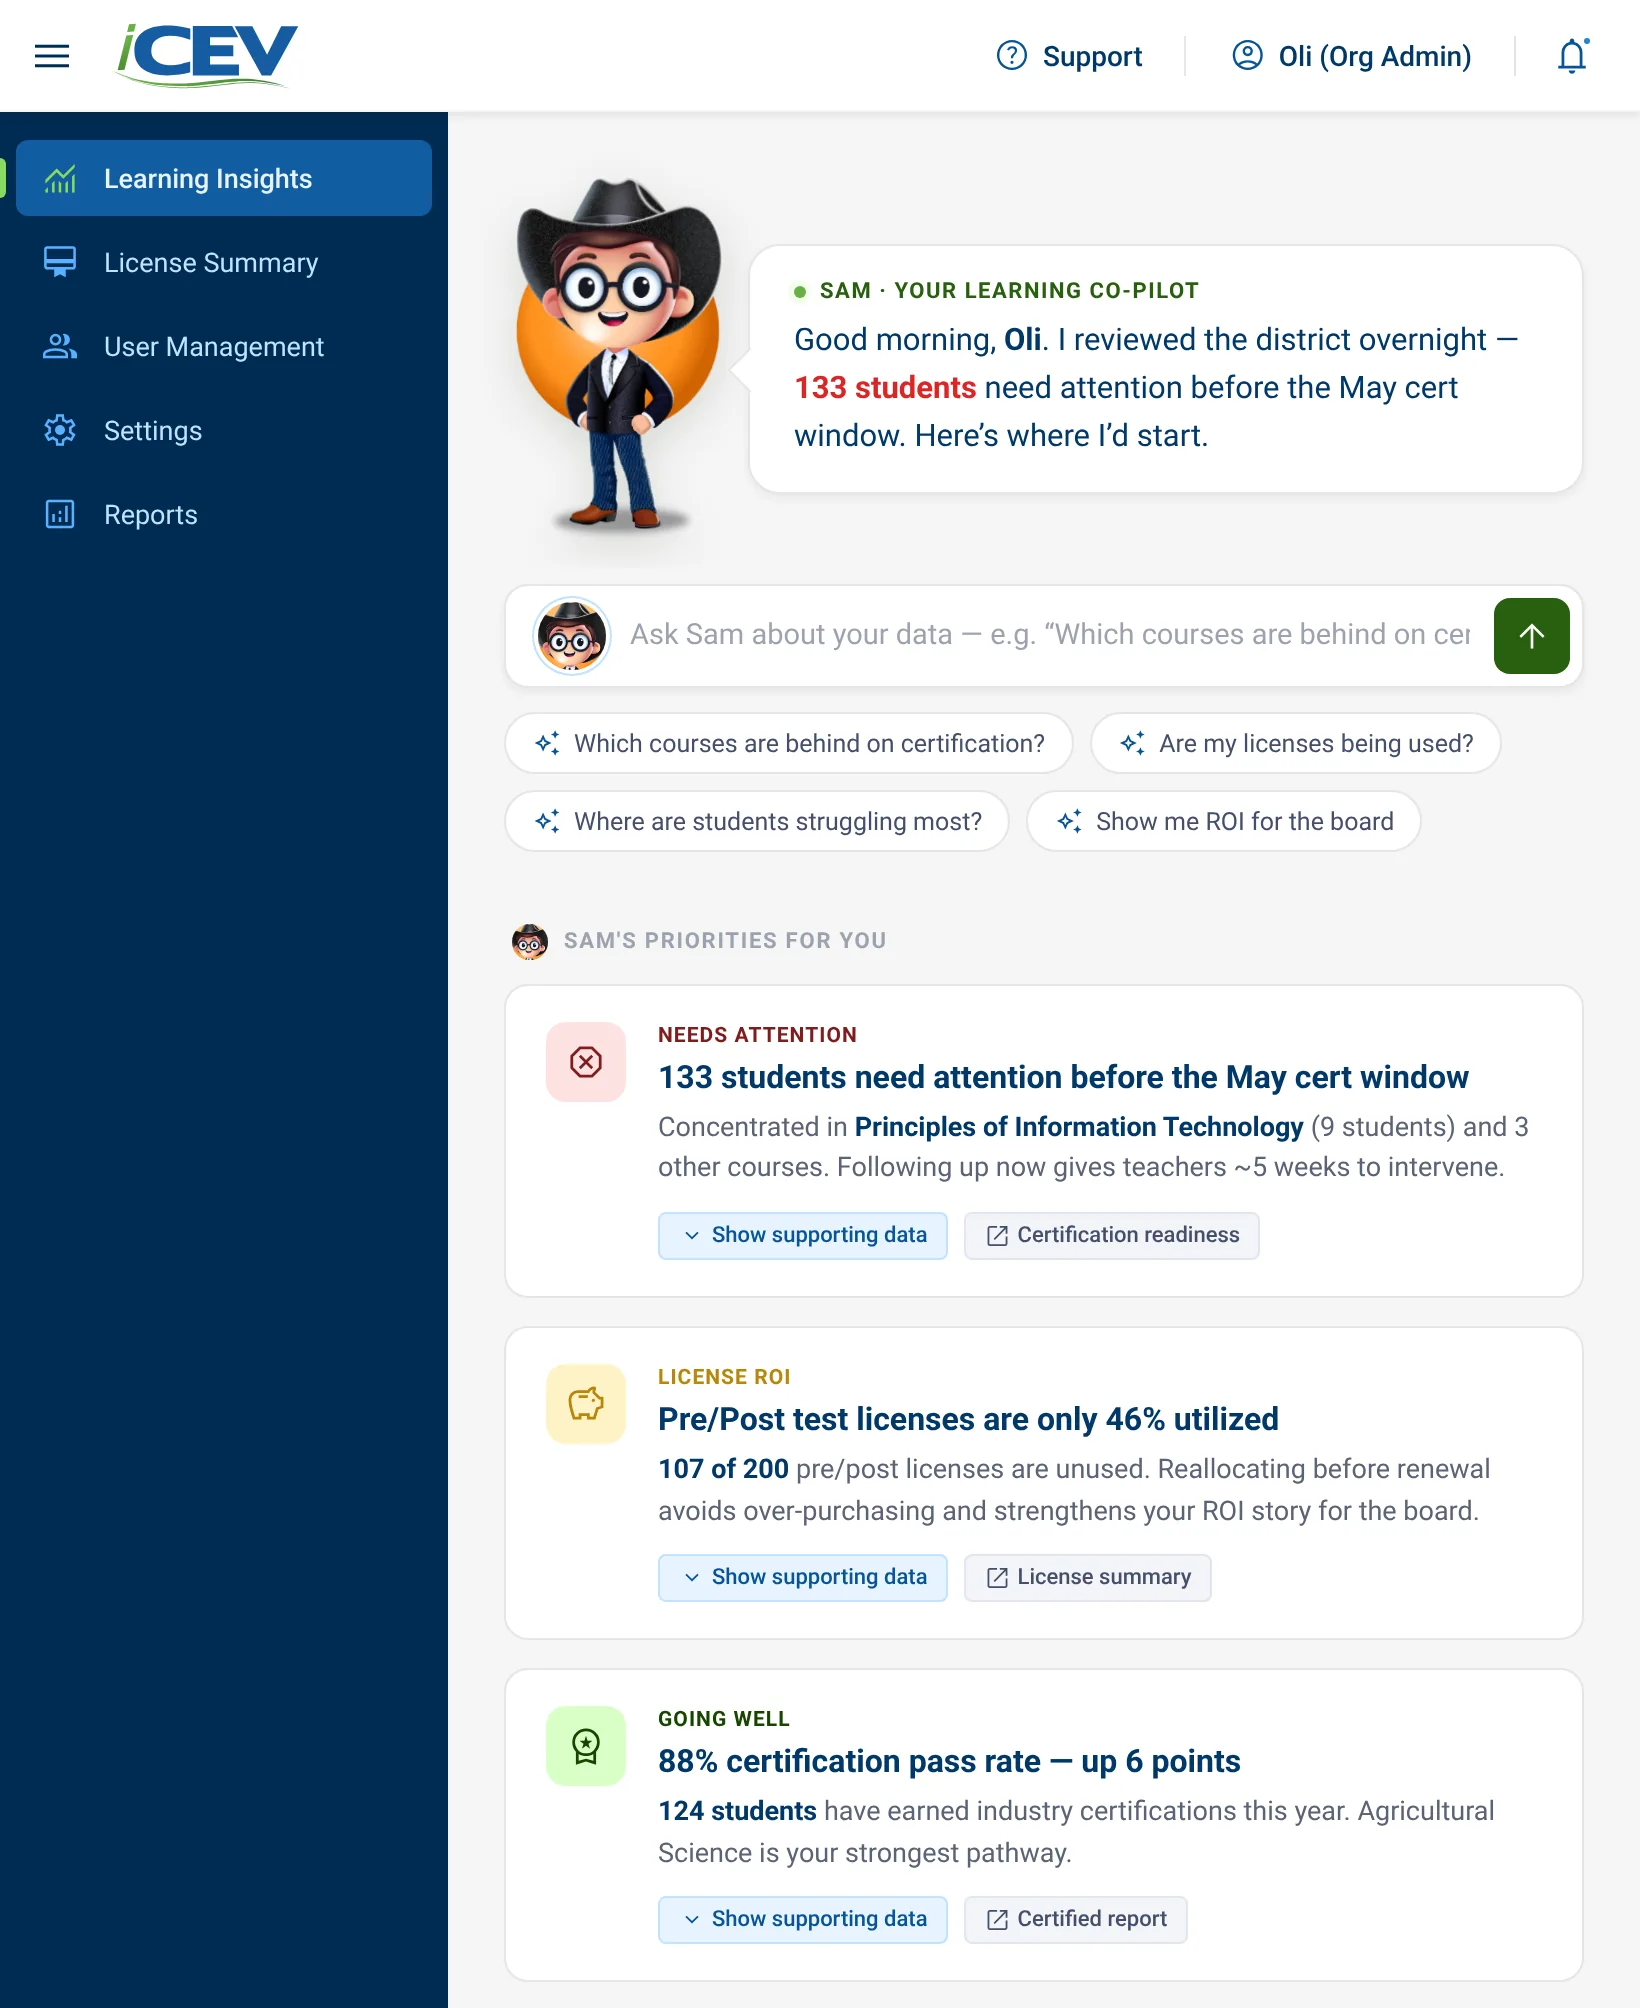Click the Settings gear icon
This screenshot has height=2008, width=1640.
click(x=60, y=430)
